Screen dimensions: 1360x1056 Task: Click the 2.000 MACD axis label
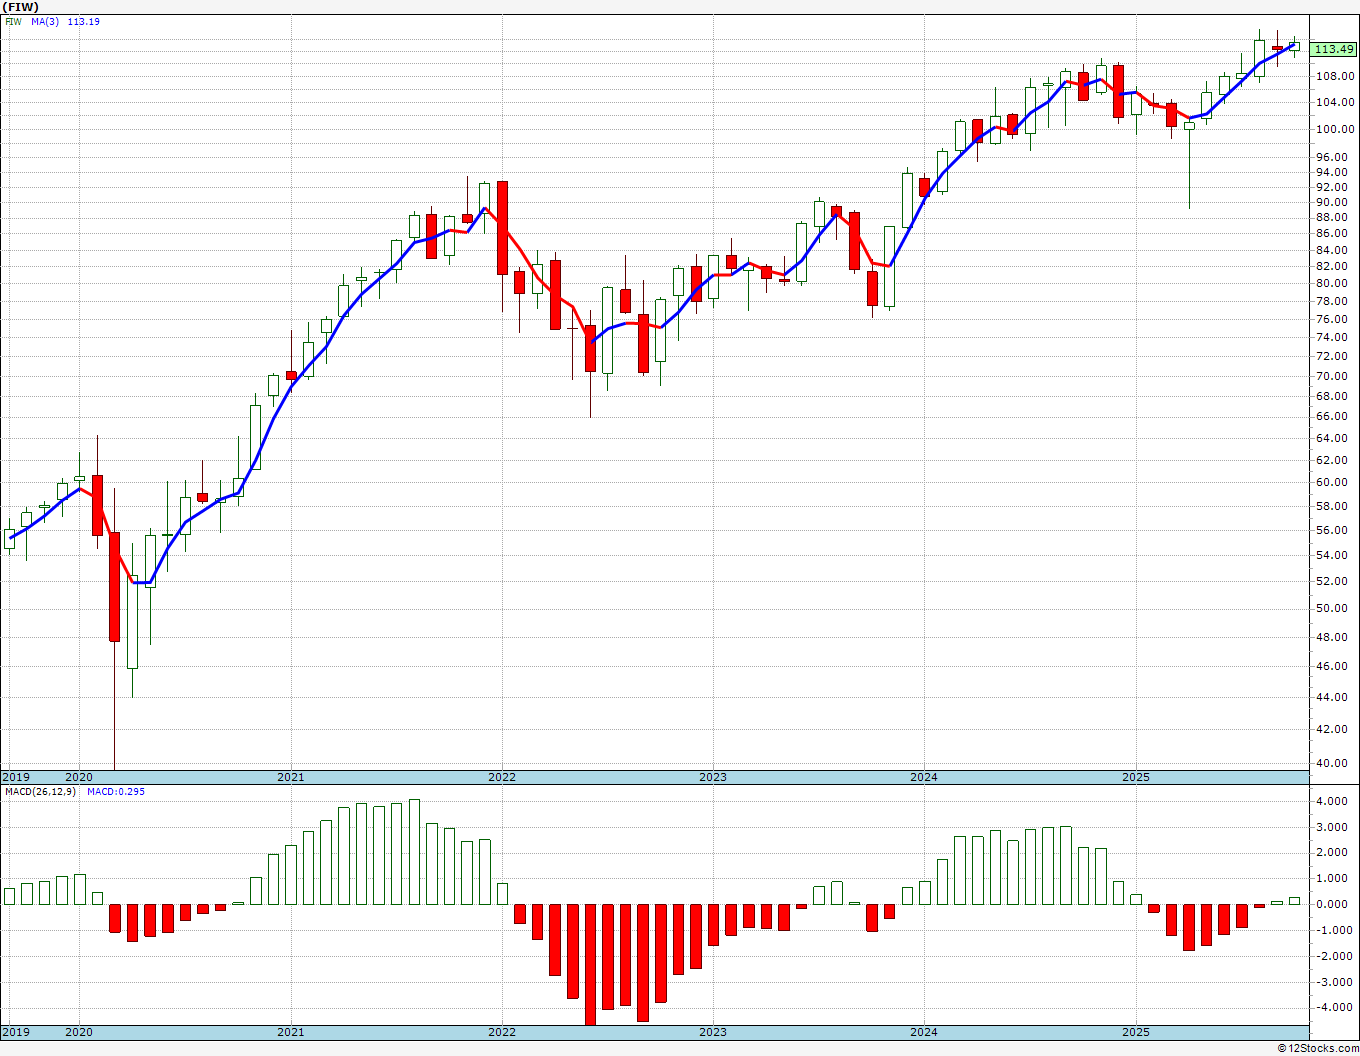(1334, 852)
